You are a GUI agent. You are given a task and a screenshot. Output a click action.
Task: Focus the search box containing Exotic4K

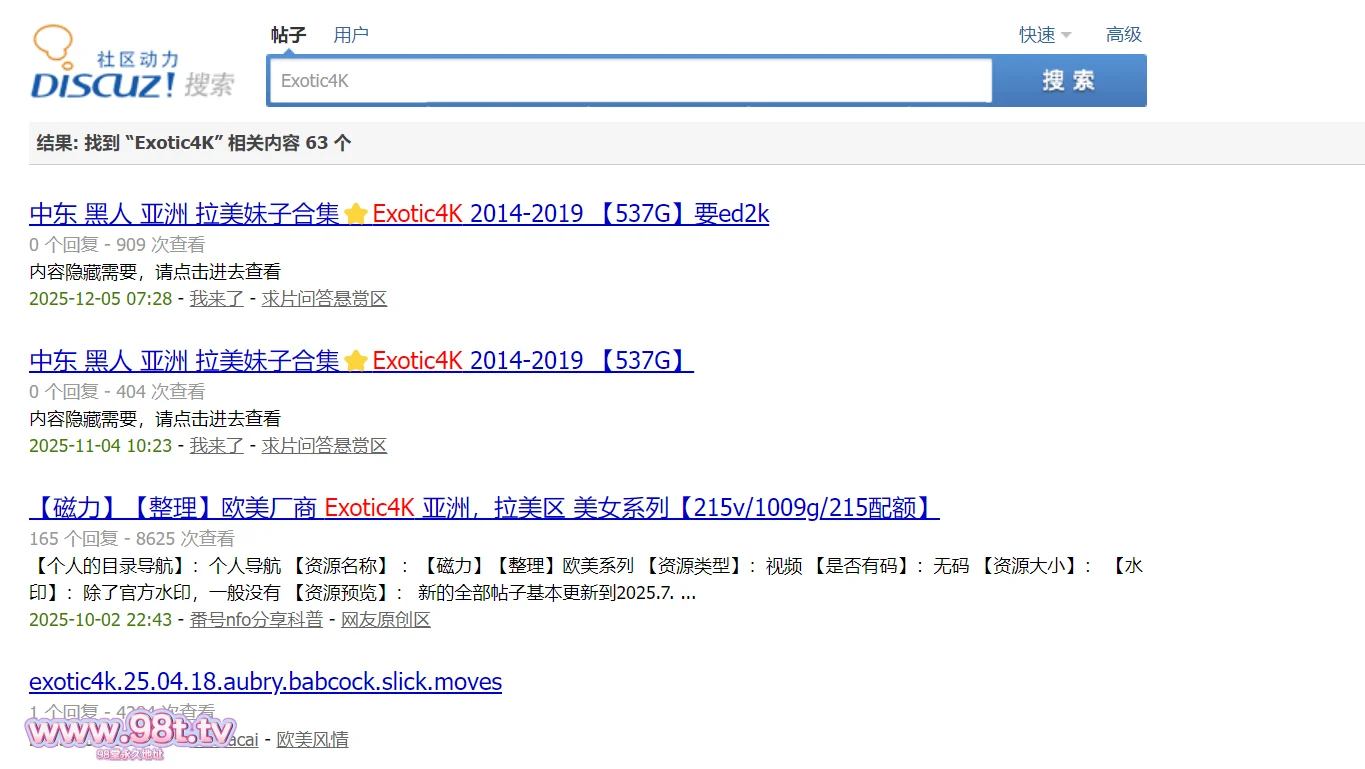pyautogui.click(x=630, y=81)
